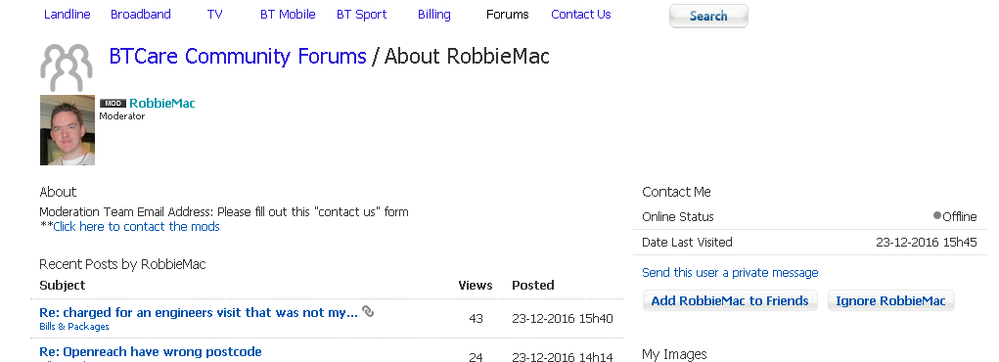
Task: Click About RobbieMac page title text
Action: pos(466,56)
